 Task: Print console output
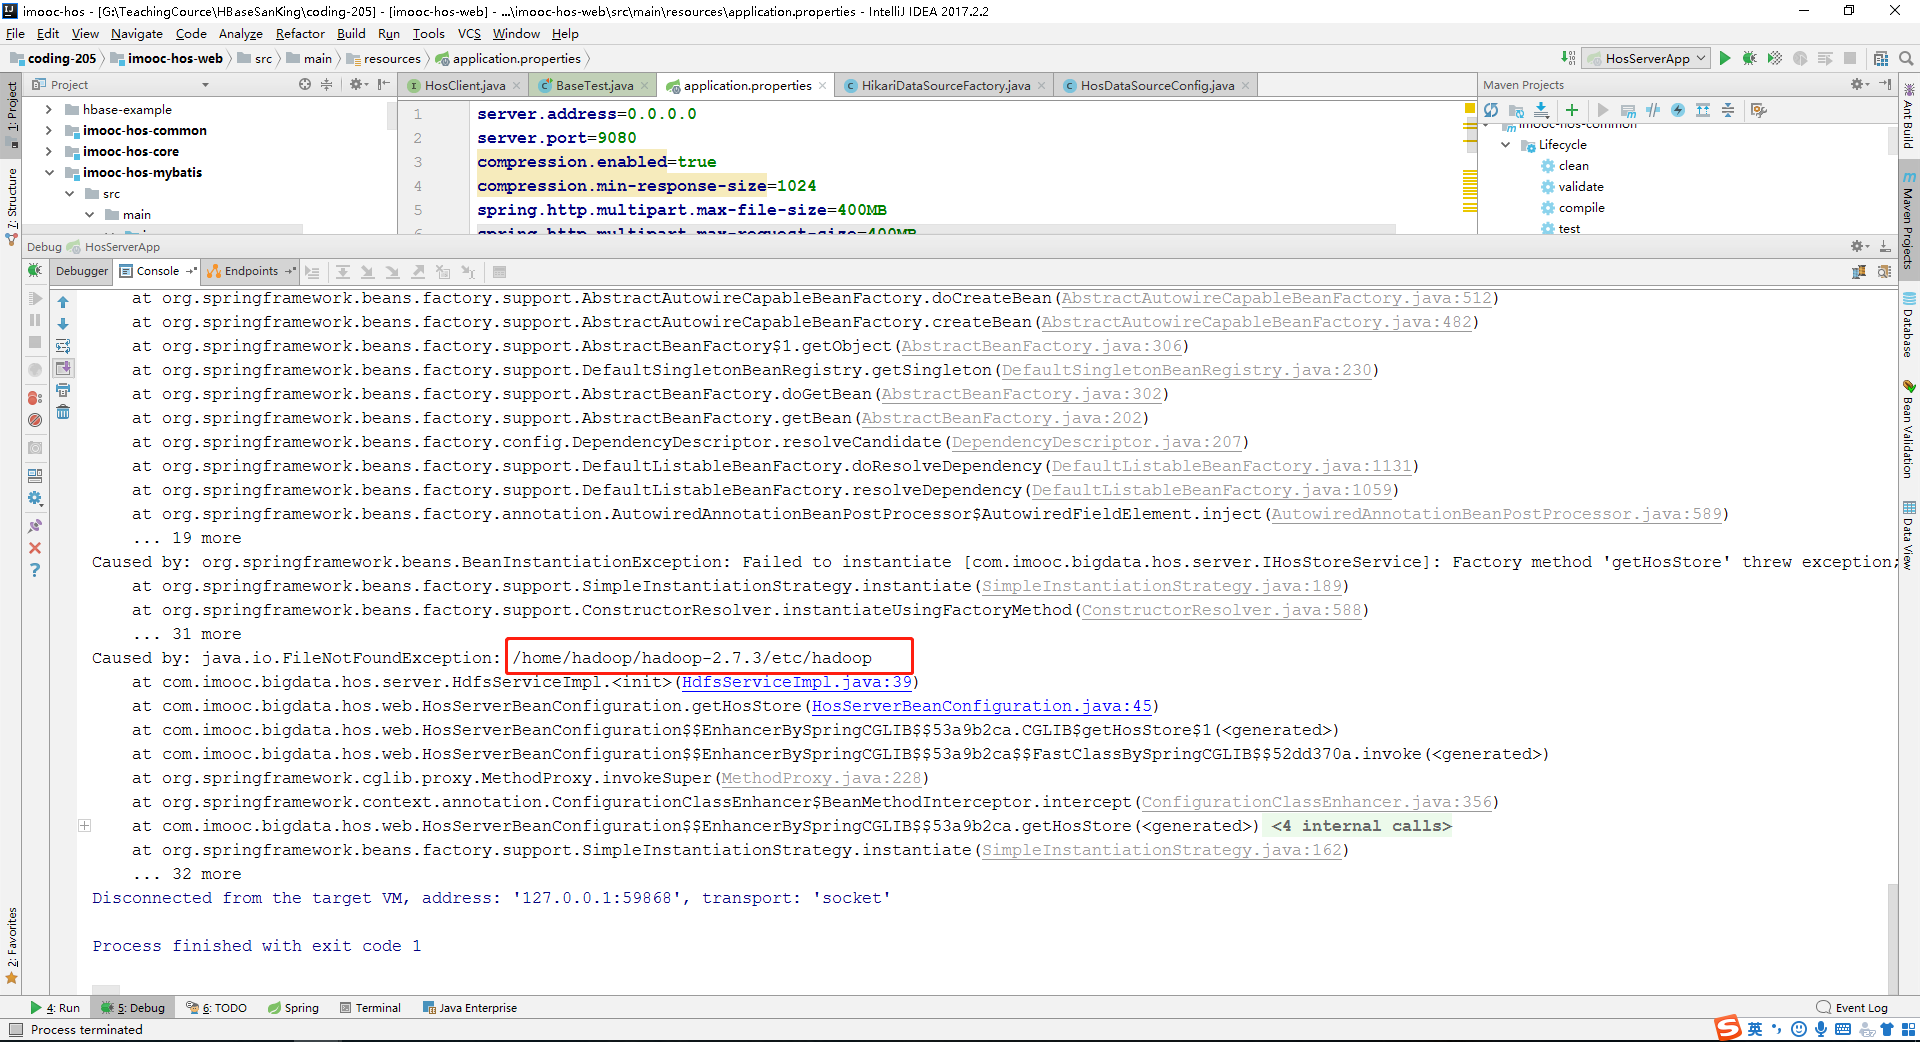pyautogui.click(x=63, y=390)
